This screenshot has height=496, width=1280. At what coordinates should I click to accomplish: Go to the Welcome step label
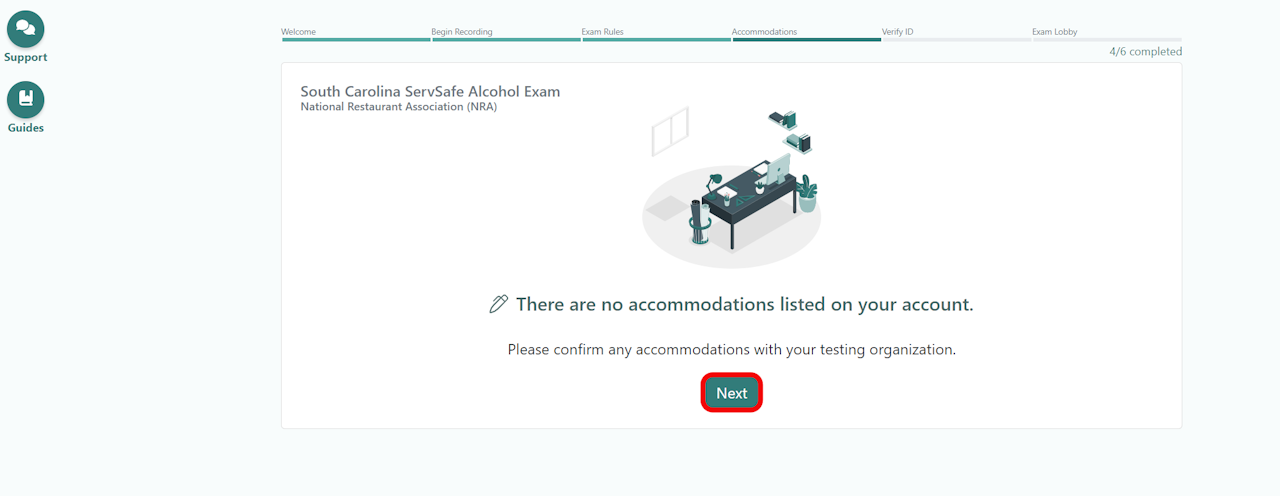pyautogui.click(x=298, y=32)
